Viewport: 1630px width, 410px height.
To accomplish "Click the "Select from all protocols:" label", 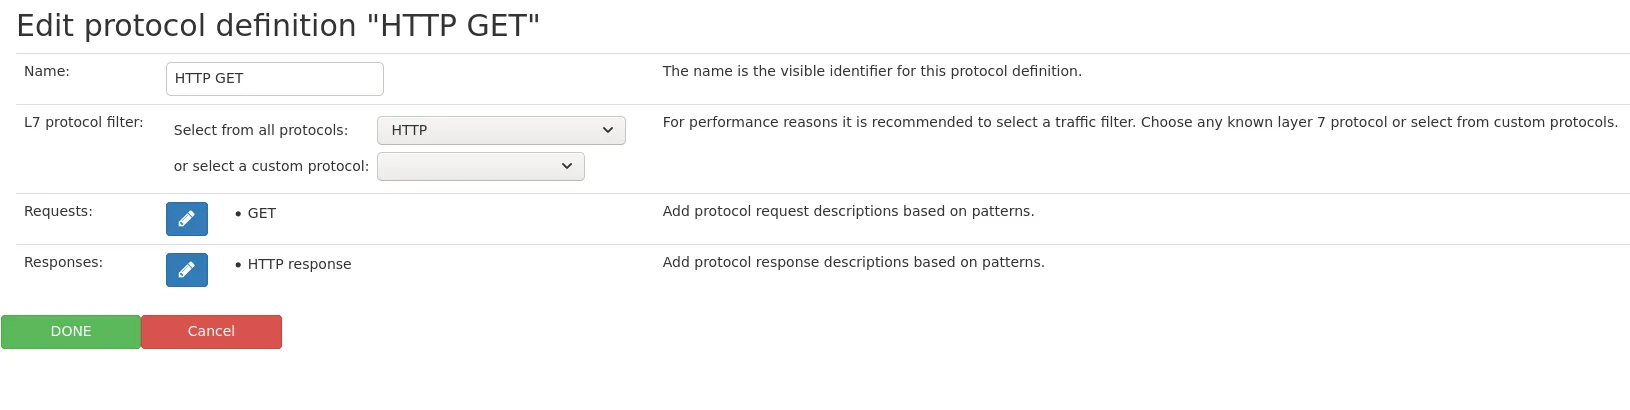I will point(261,131).
